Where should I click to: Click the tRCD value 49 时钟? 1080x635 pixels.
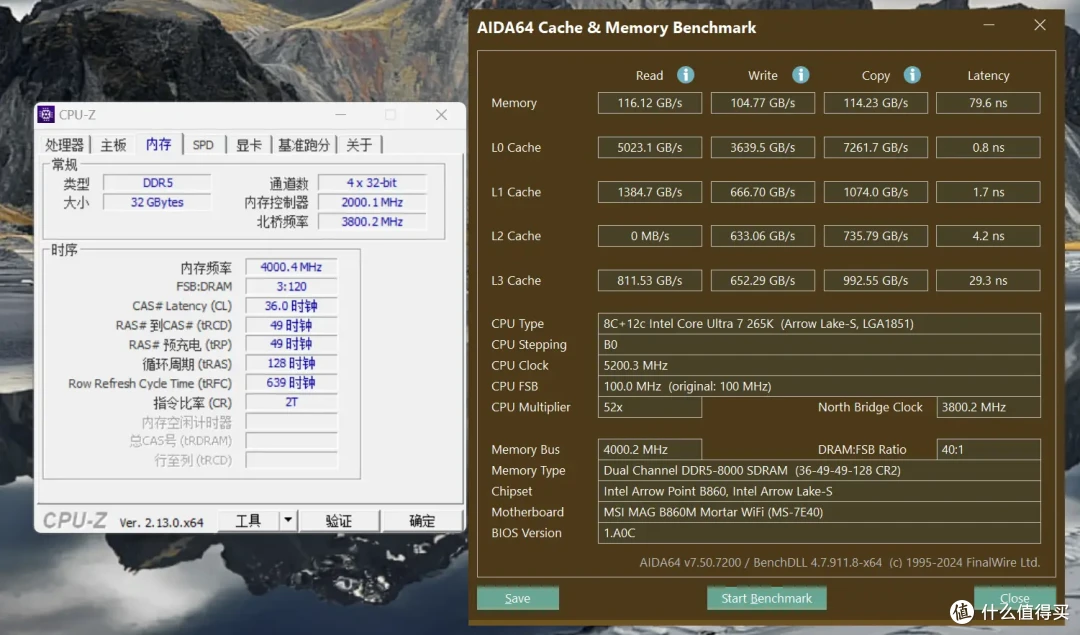(291, 325)
